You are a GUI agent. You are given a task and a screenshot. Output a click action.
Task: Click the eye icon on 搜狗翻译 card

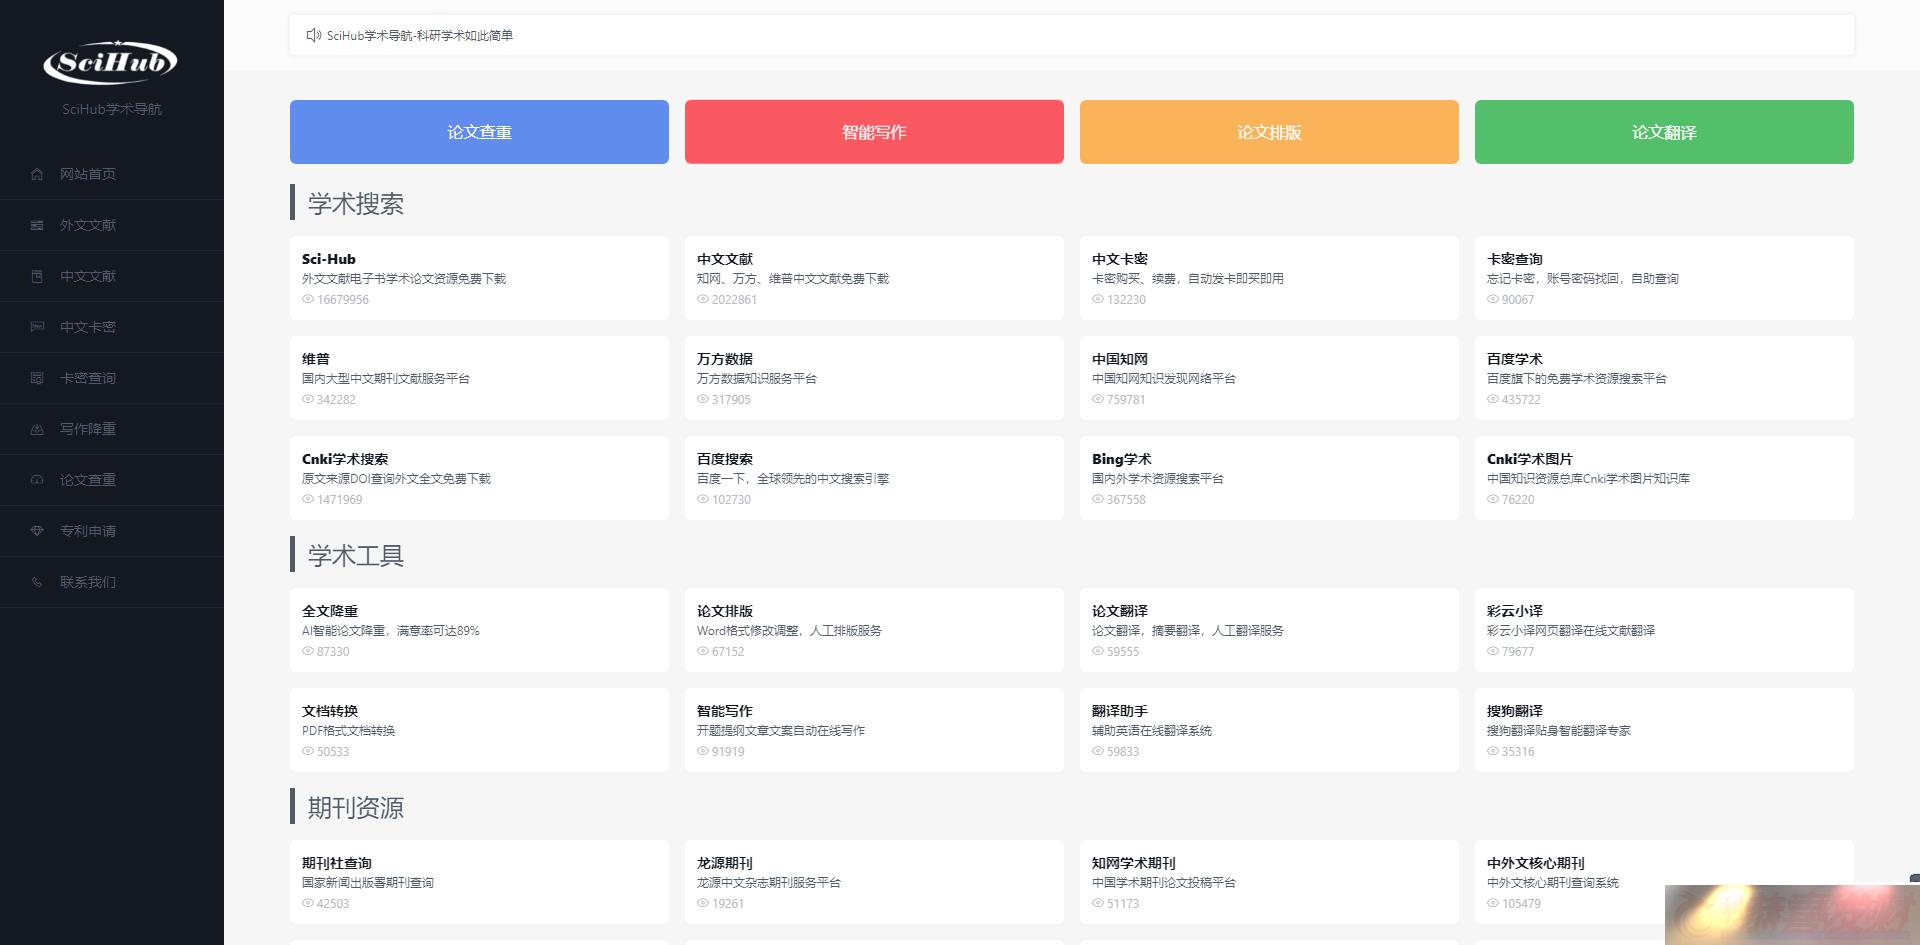[1493, 752]
